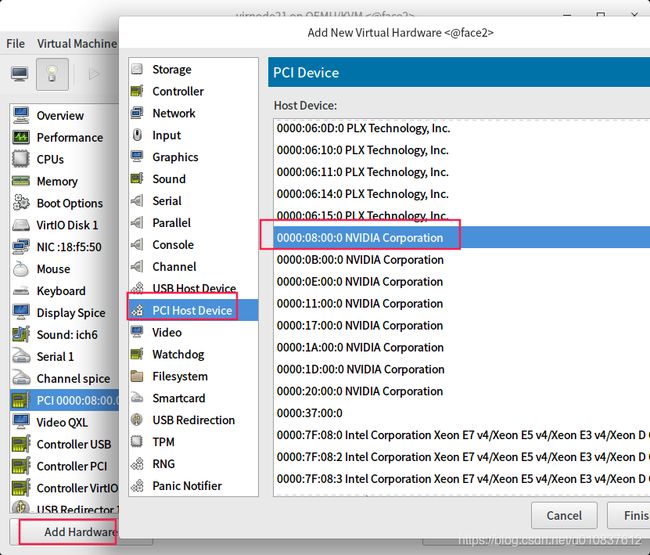This screenshot has height=555, width=650.
Task: Click the Smartcard icon
Action: pos(137,398)
